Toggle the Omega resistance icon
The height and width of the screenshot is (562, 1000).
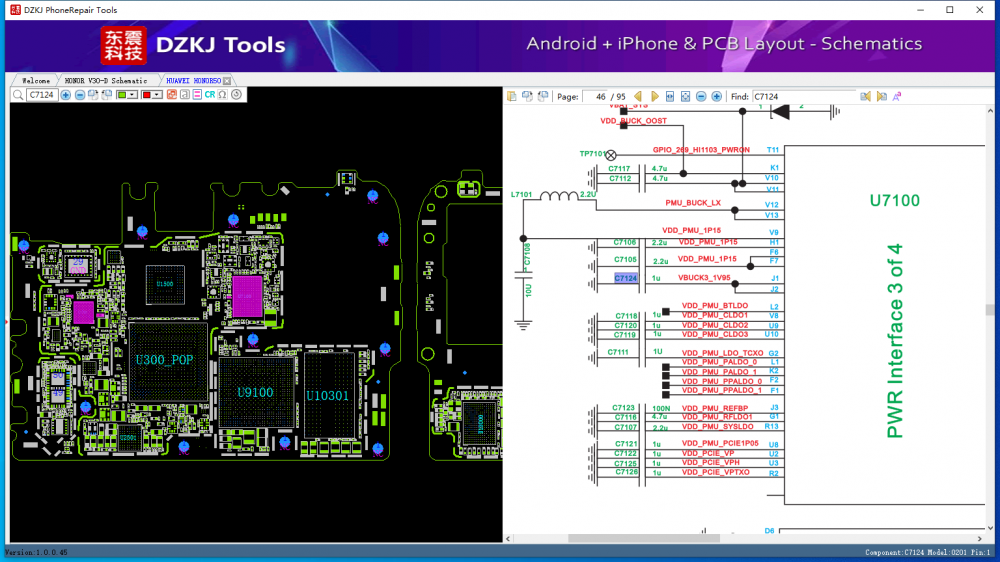[223, 95]
